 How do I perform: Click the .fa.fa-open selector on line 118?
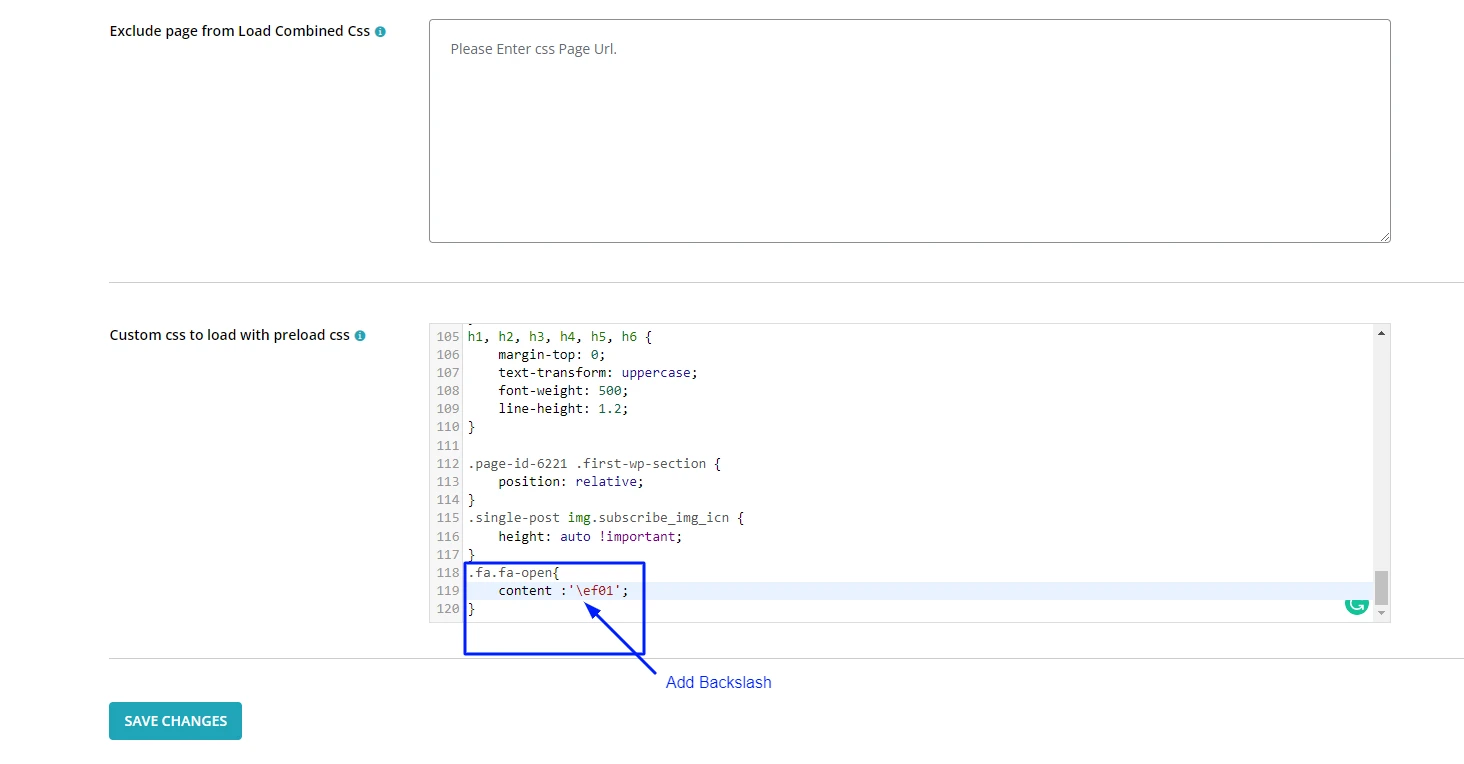[x=512, y=573]
